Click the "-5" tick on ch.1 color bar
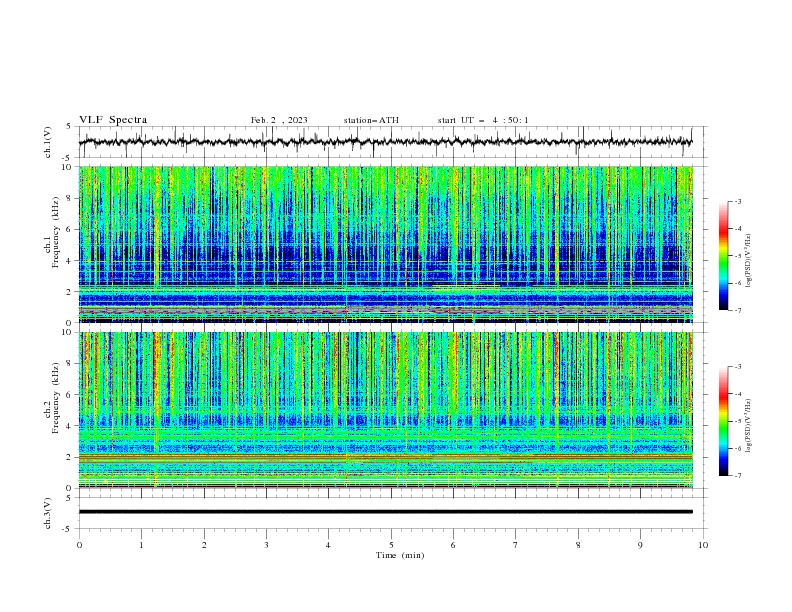This screenshot has width=792, height=612. click(738, 256)
